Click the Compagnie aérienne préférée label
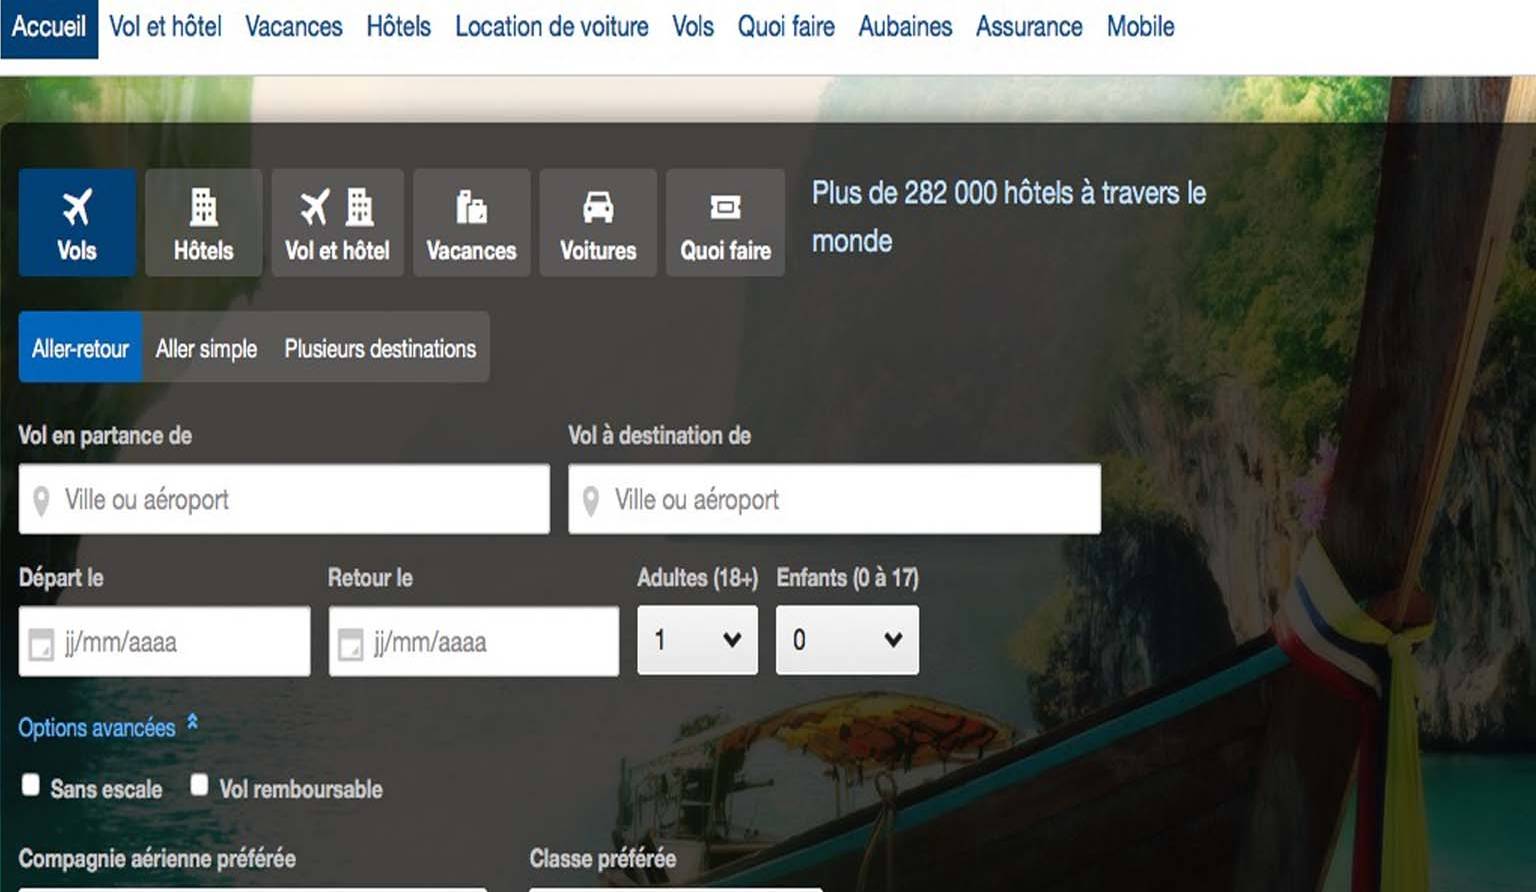 (157, 859)
